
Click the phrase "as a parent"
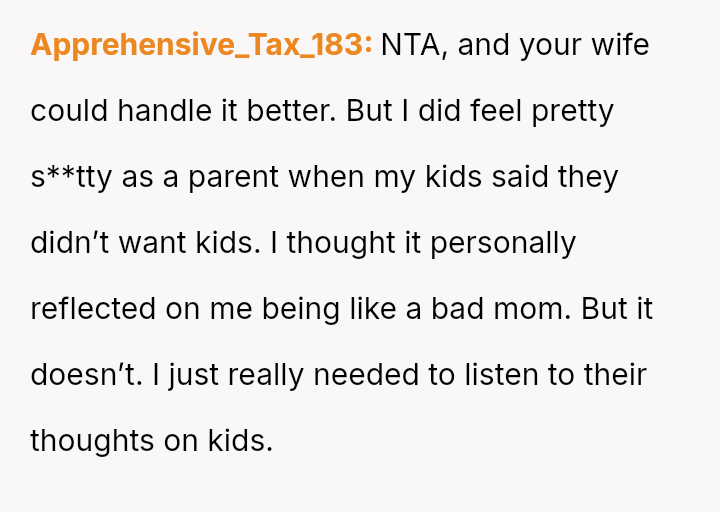coord(208,177)
